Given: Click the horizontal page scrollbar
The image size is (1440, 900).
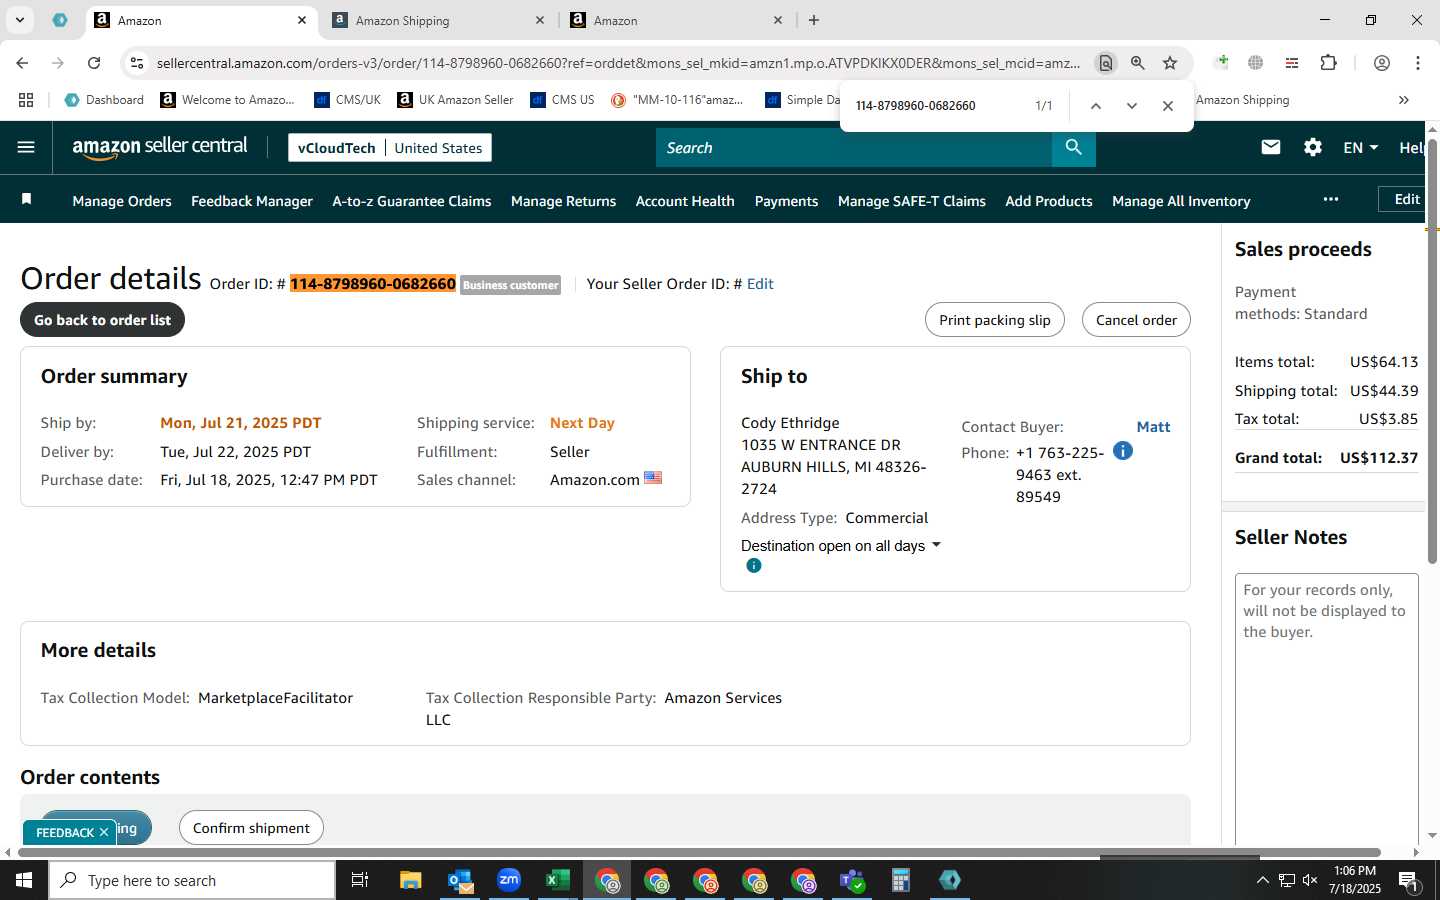Looking at the screenshot, I should click(x=697, y=853).
